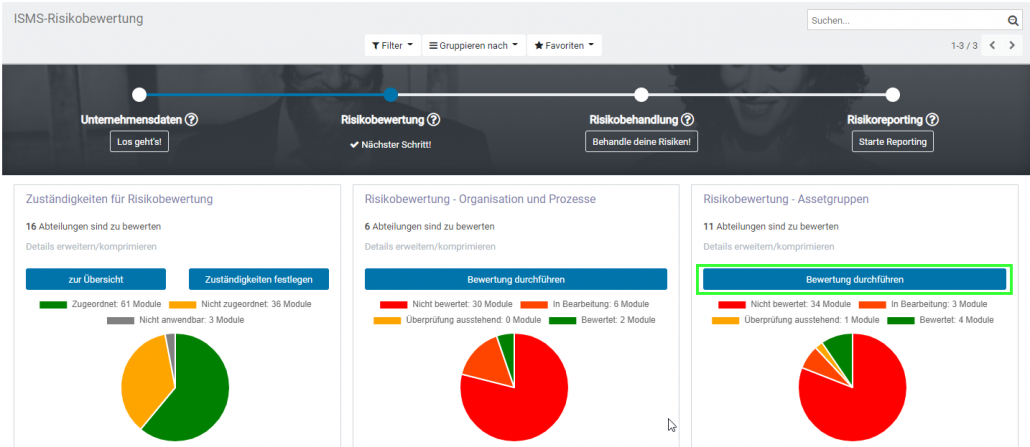Viewport: 1030px width, 447px height.
Task: Click the search magnifier icon
Action: coord(1012,20)
